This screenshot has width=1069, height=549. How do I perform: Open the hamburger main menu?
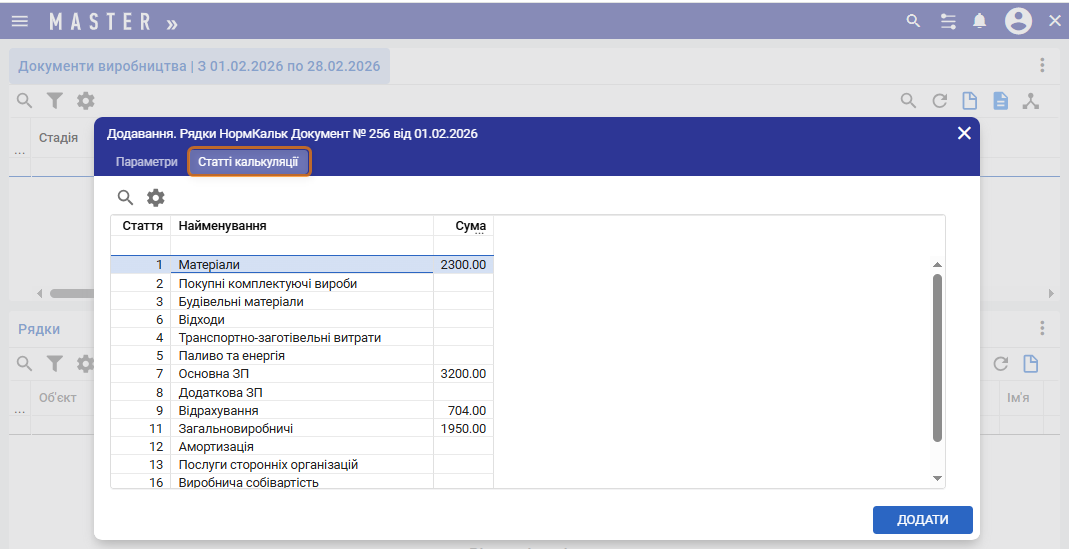coord(20,21)
